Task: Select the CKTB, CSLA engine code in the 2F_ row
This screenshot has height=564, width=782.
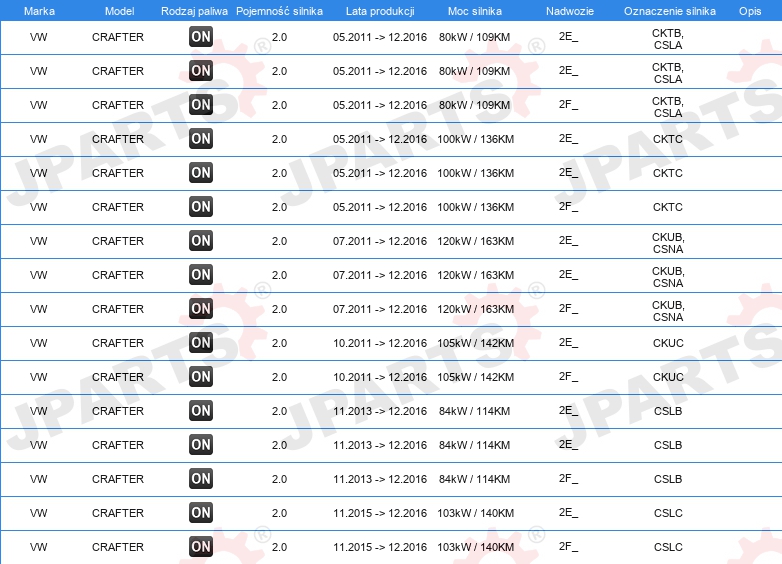Action: click(x=668, y=107)
